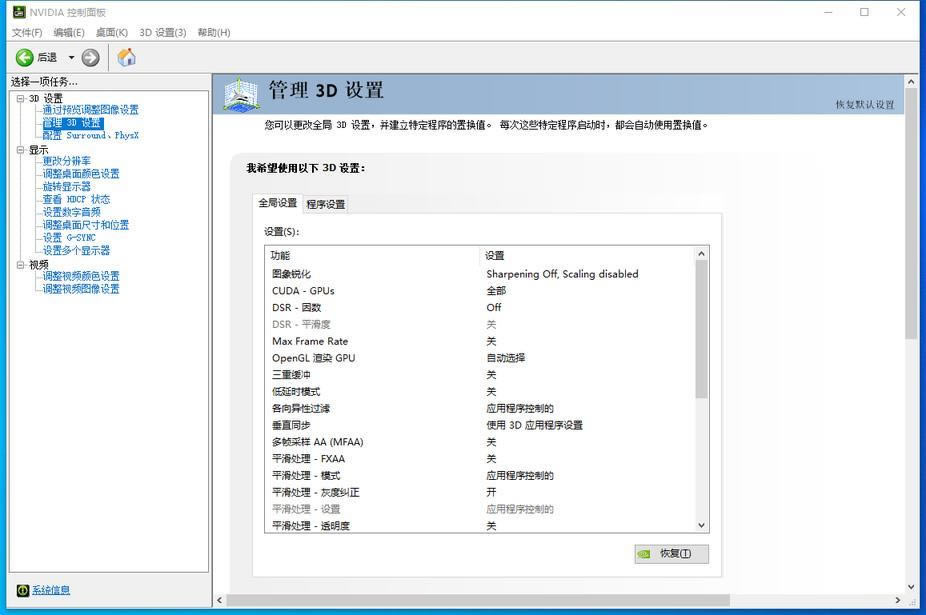Collapse the 3D 设置 tree node

[x=21, y=99]
